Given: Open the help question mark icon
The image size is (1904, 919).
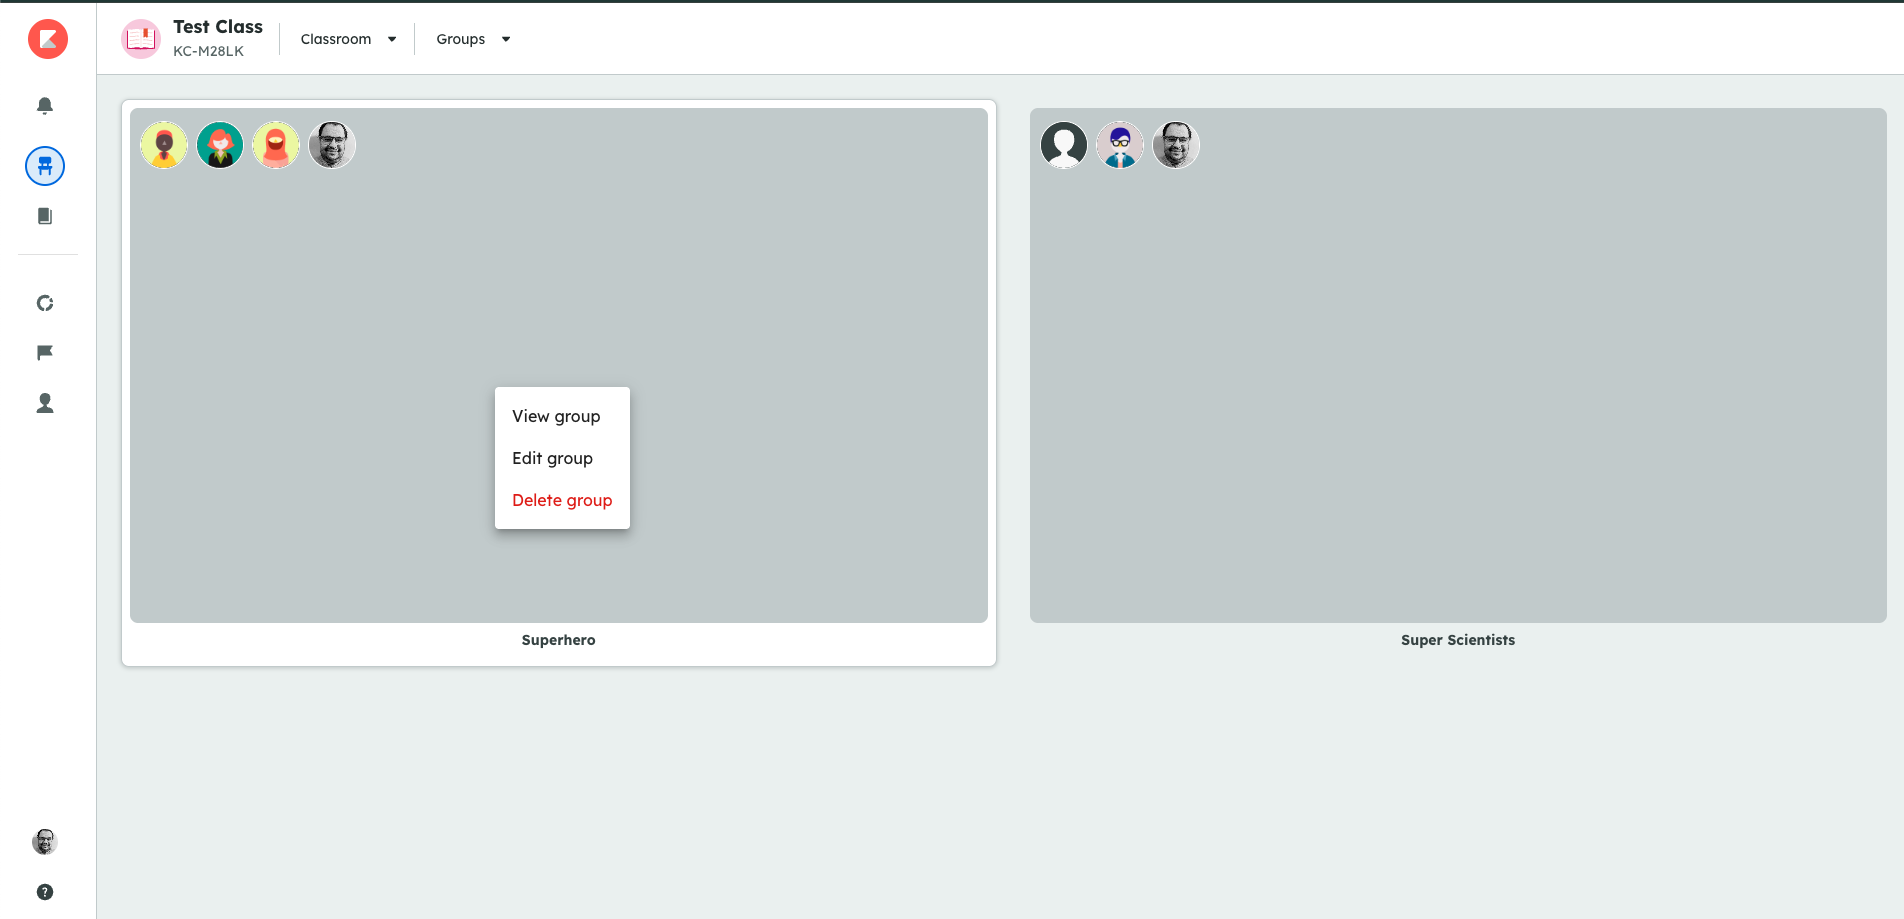Looking at the screenshot, I should pos(45,892).
